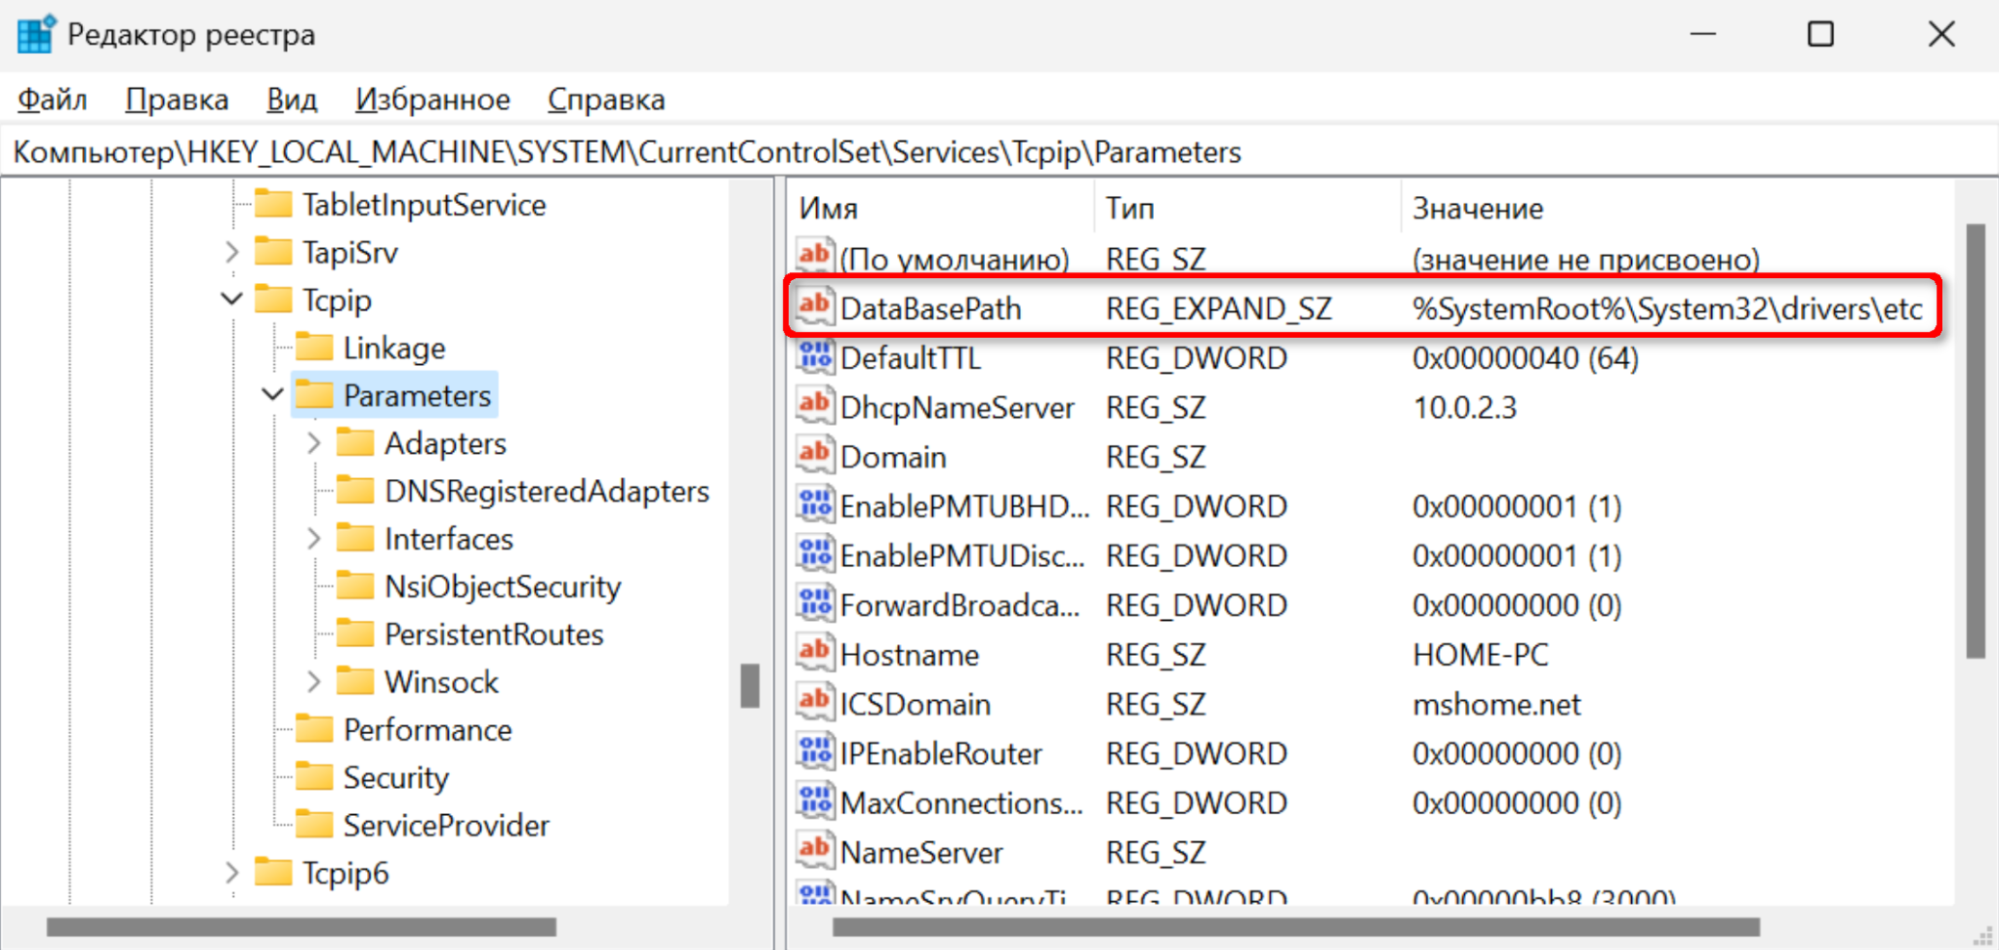Click the ForwardBroadca DWORD icon
The height and width of the screenshot is (950, 1999).
click(815, 603)
